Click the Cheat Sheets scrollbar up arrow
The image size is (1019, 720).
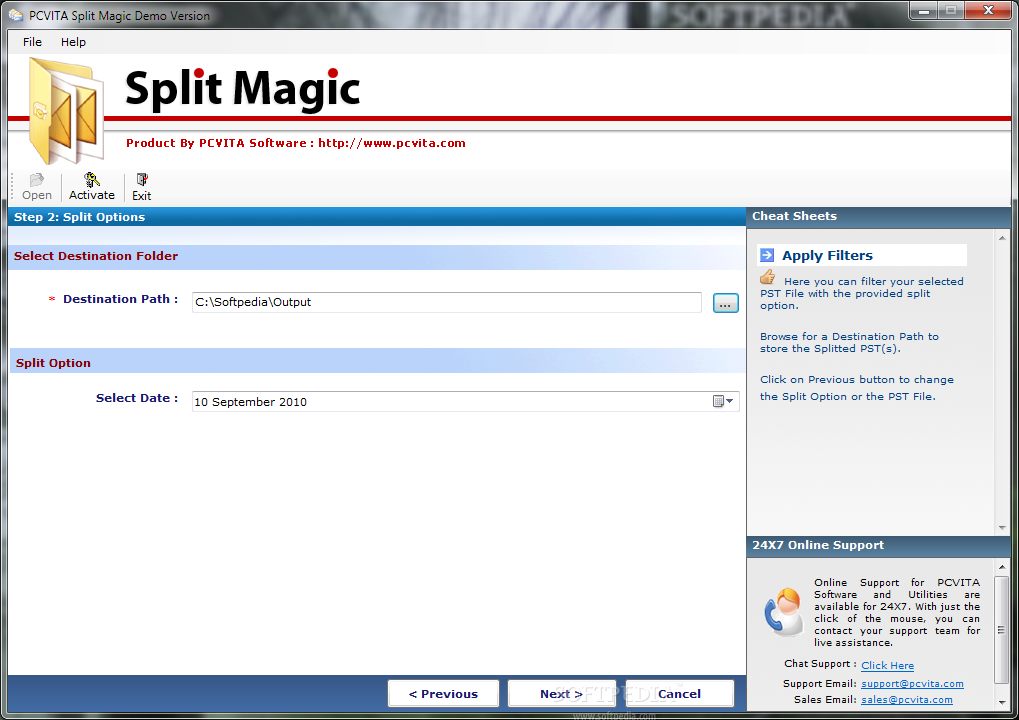pyautogui.click(x=1001, y=238)
